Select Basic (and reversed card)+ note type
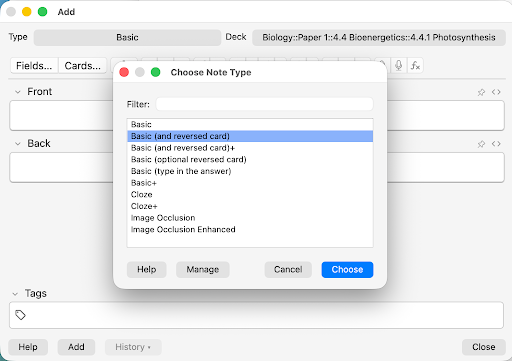Image resolution: width=512 pixels, height=361 pixels. (x=250, y=148)
